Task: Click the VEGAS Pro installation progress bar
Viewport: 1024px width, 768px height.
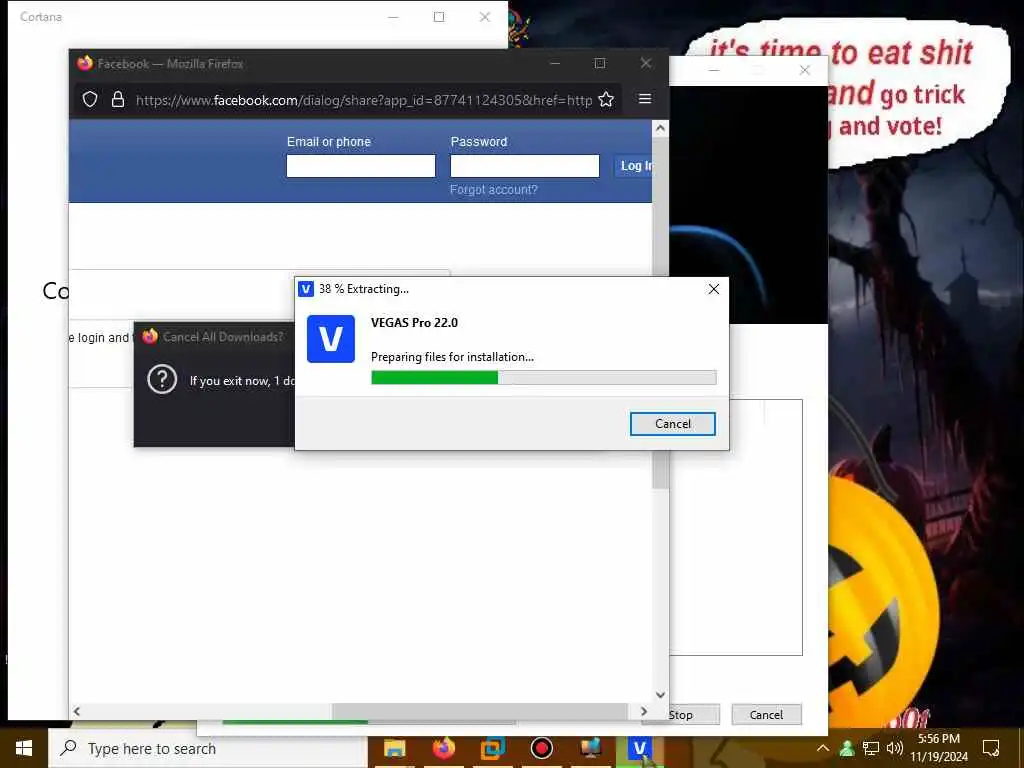Action: [x=543, y=377]
